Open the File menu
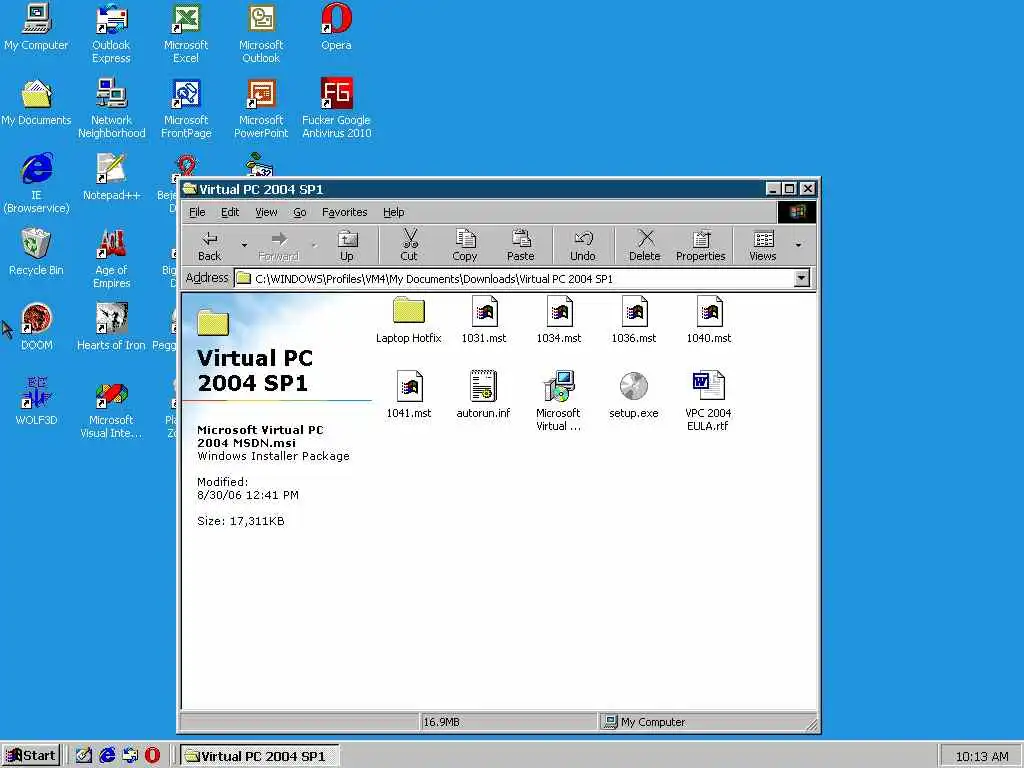The height and width of the screenshot is (768, 1024). pos(197,212)
